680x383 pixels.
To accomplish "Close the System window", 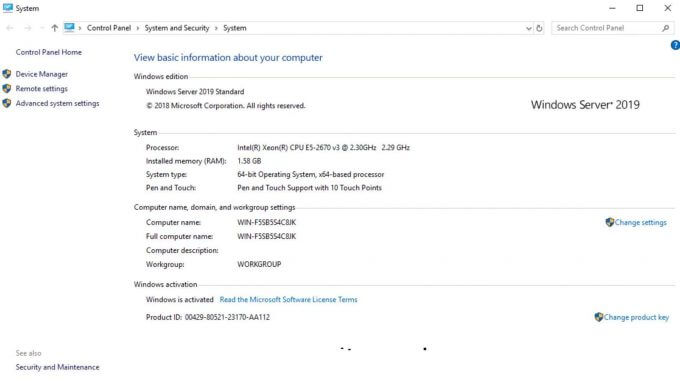I will point(667,8).
